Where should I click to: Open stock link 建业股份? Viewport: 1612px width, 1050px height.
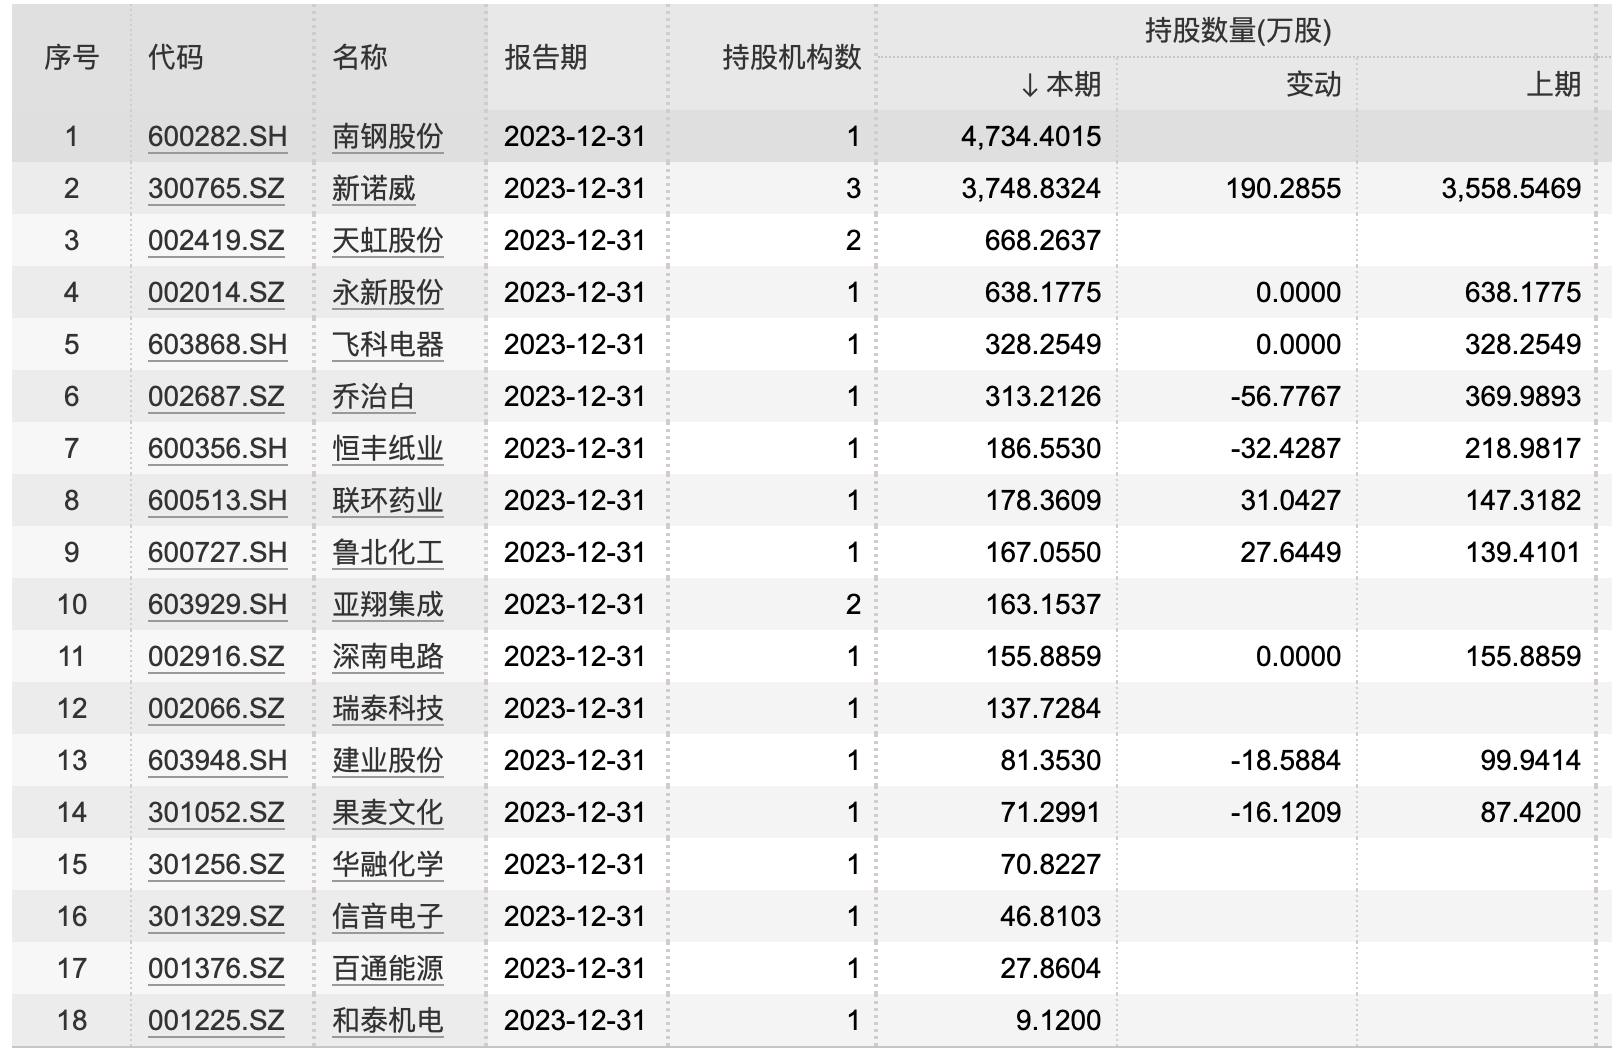[x=387, y=761]
